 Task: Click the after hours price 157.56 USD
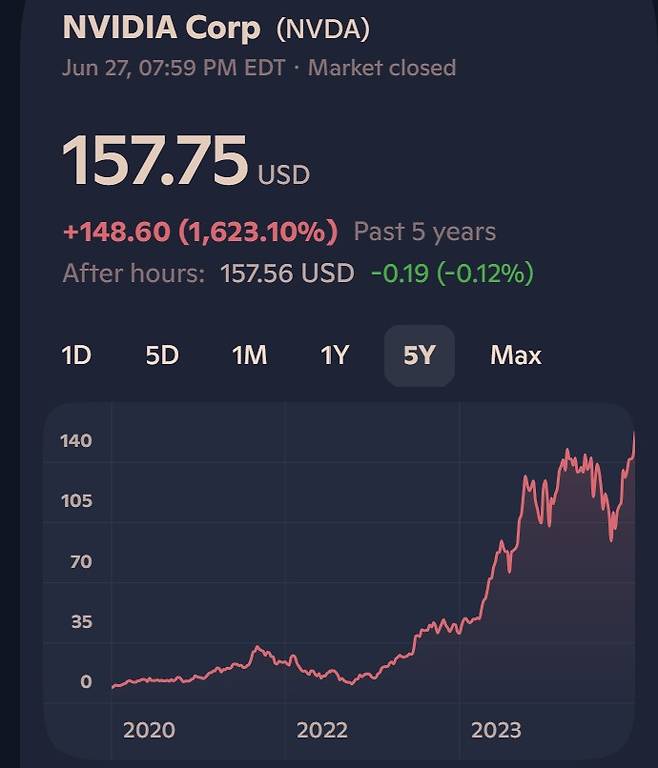tap(287, 273)
